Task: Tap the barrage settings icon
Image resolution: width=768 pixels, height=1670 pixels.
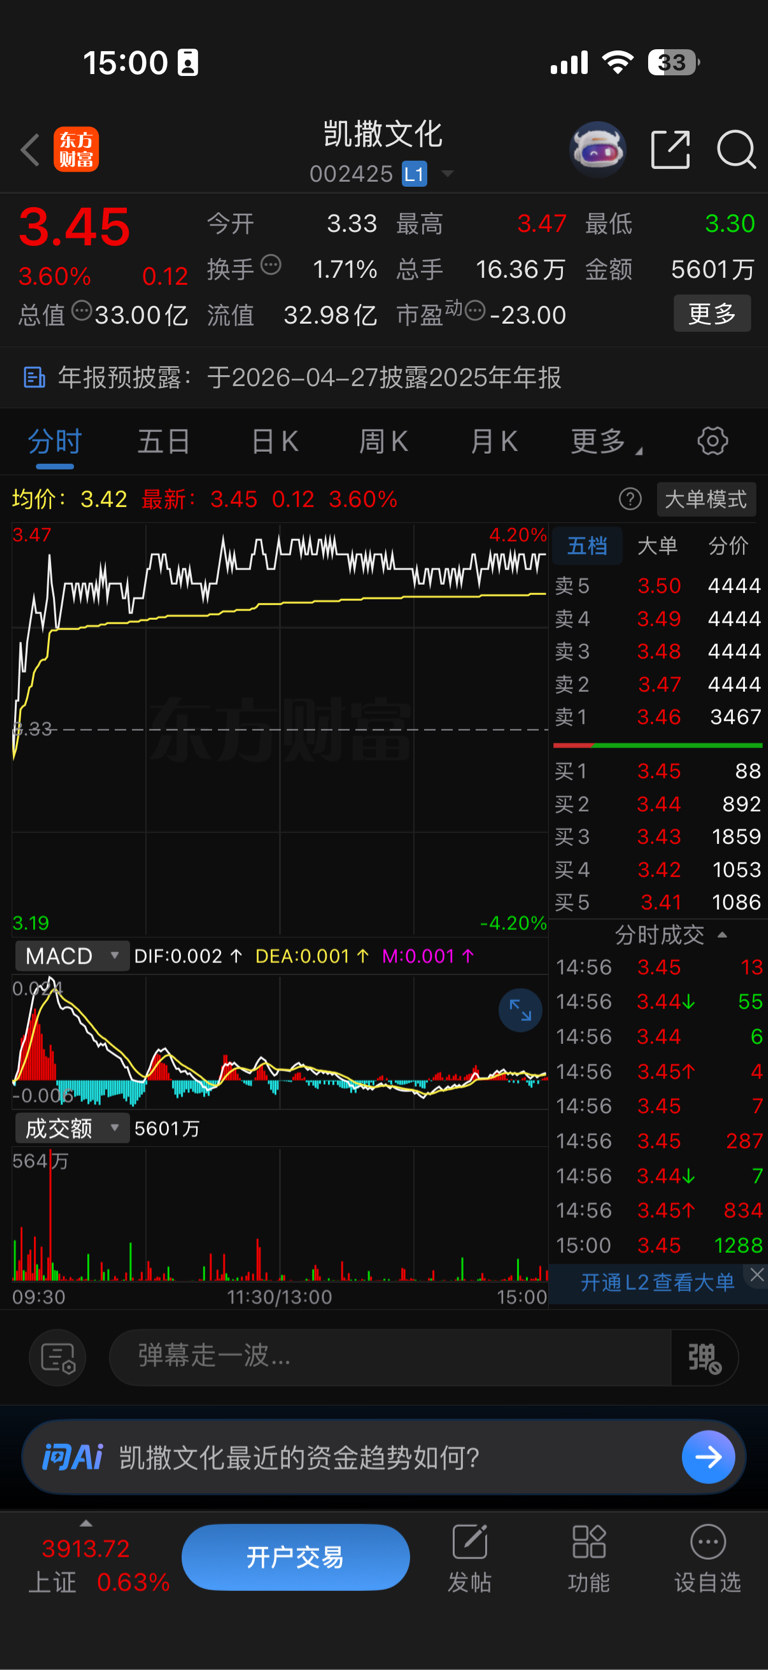Action: coord(58,1357)
